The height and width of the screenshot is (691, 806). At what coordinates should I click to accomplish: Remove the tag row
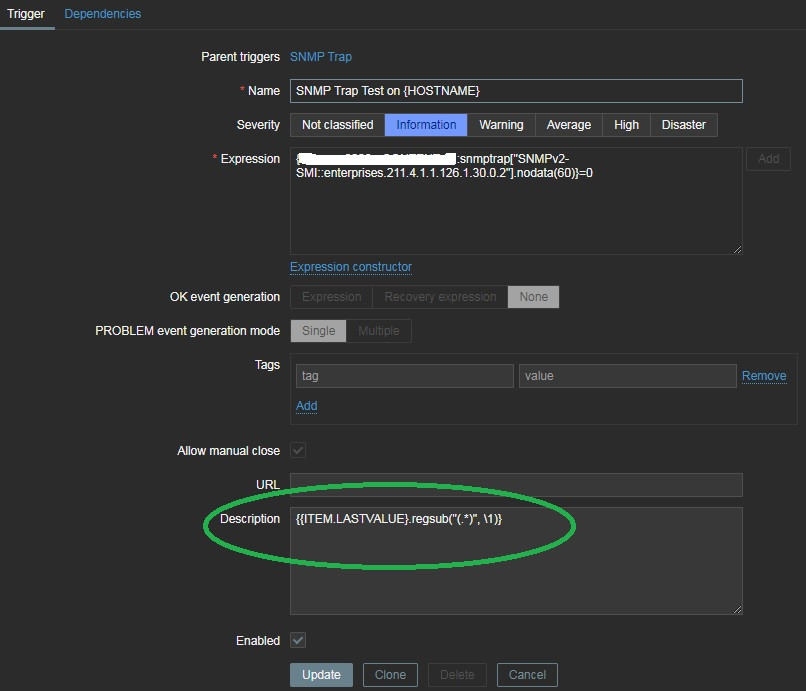click(x=764, y=376)
